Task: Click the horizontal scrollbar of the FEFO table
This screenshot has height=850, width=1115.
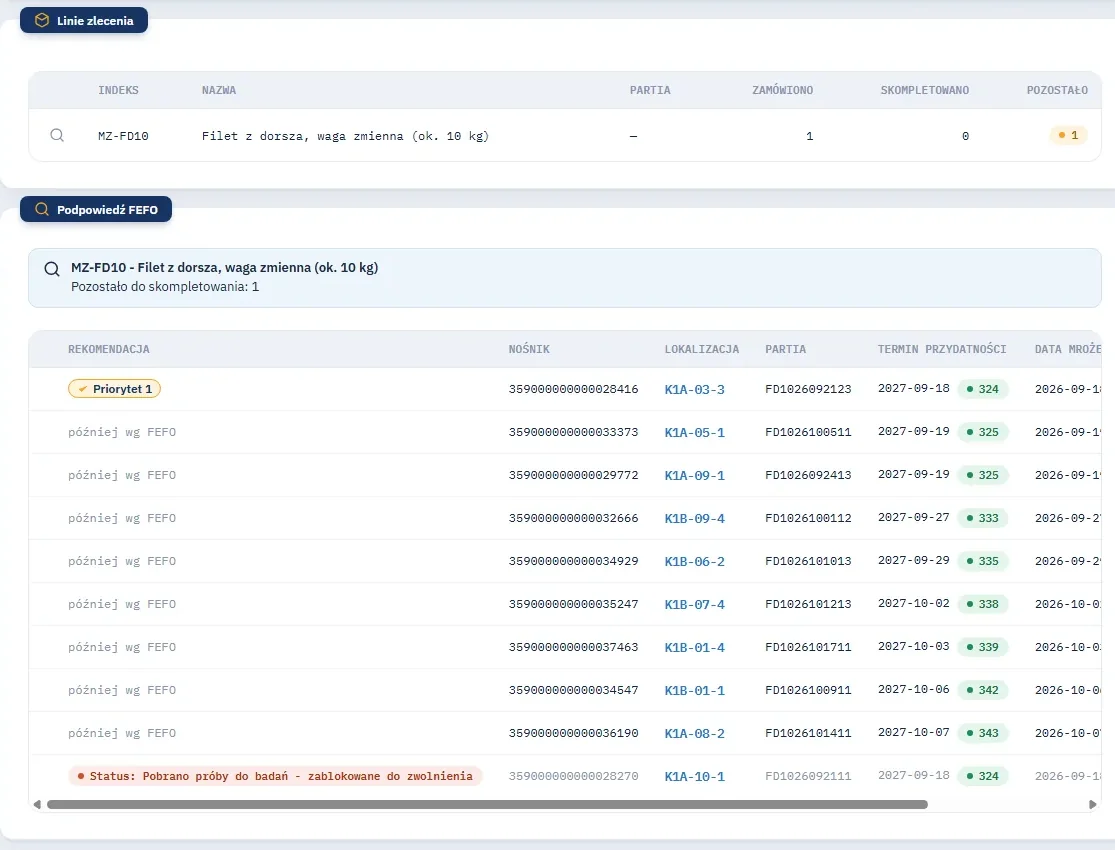Action: pos(487,804)
